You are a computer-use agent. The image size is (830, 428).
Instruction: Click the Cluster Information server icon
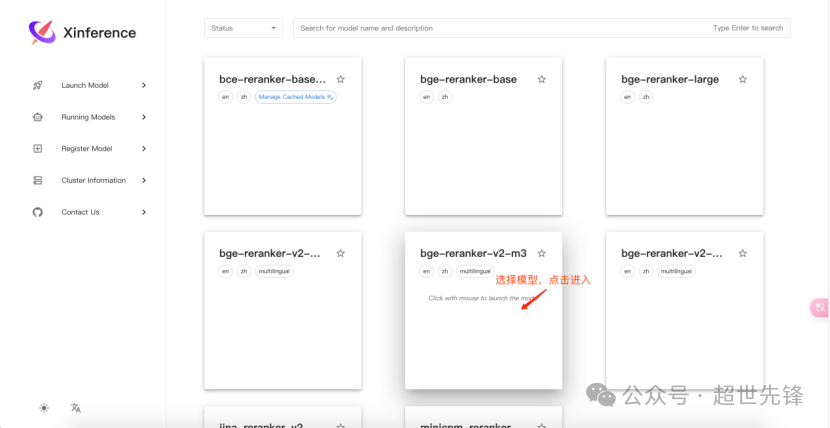point(38,180)
